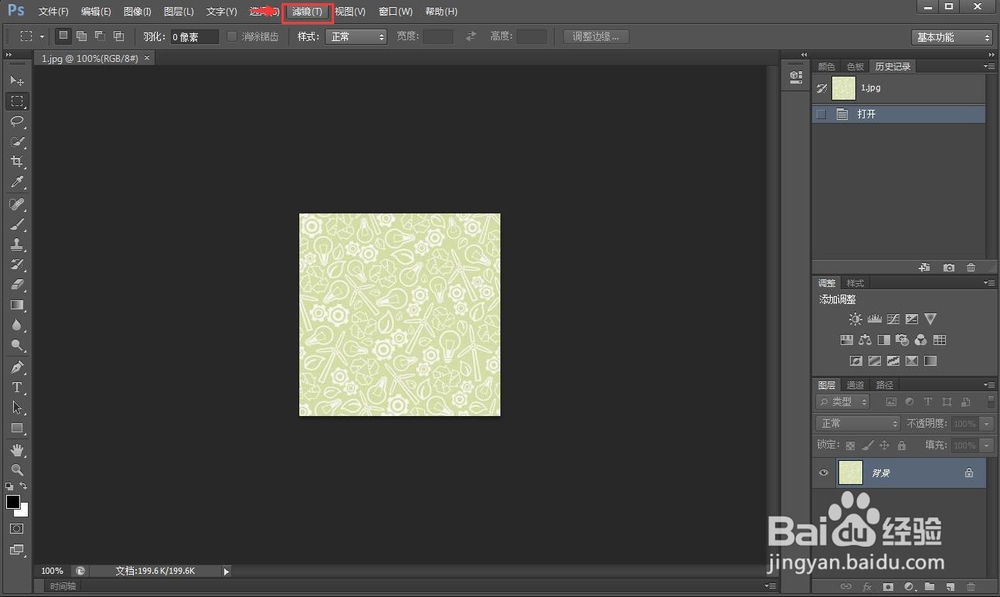Click the 羽化 feather input field
The height and width of the screenshot is (597, 1000).
coord(195,37)
